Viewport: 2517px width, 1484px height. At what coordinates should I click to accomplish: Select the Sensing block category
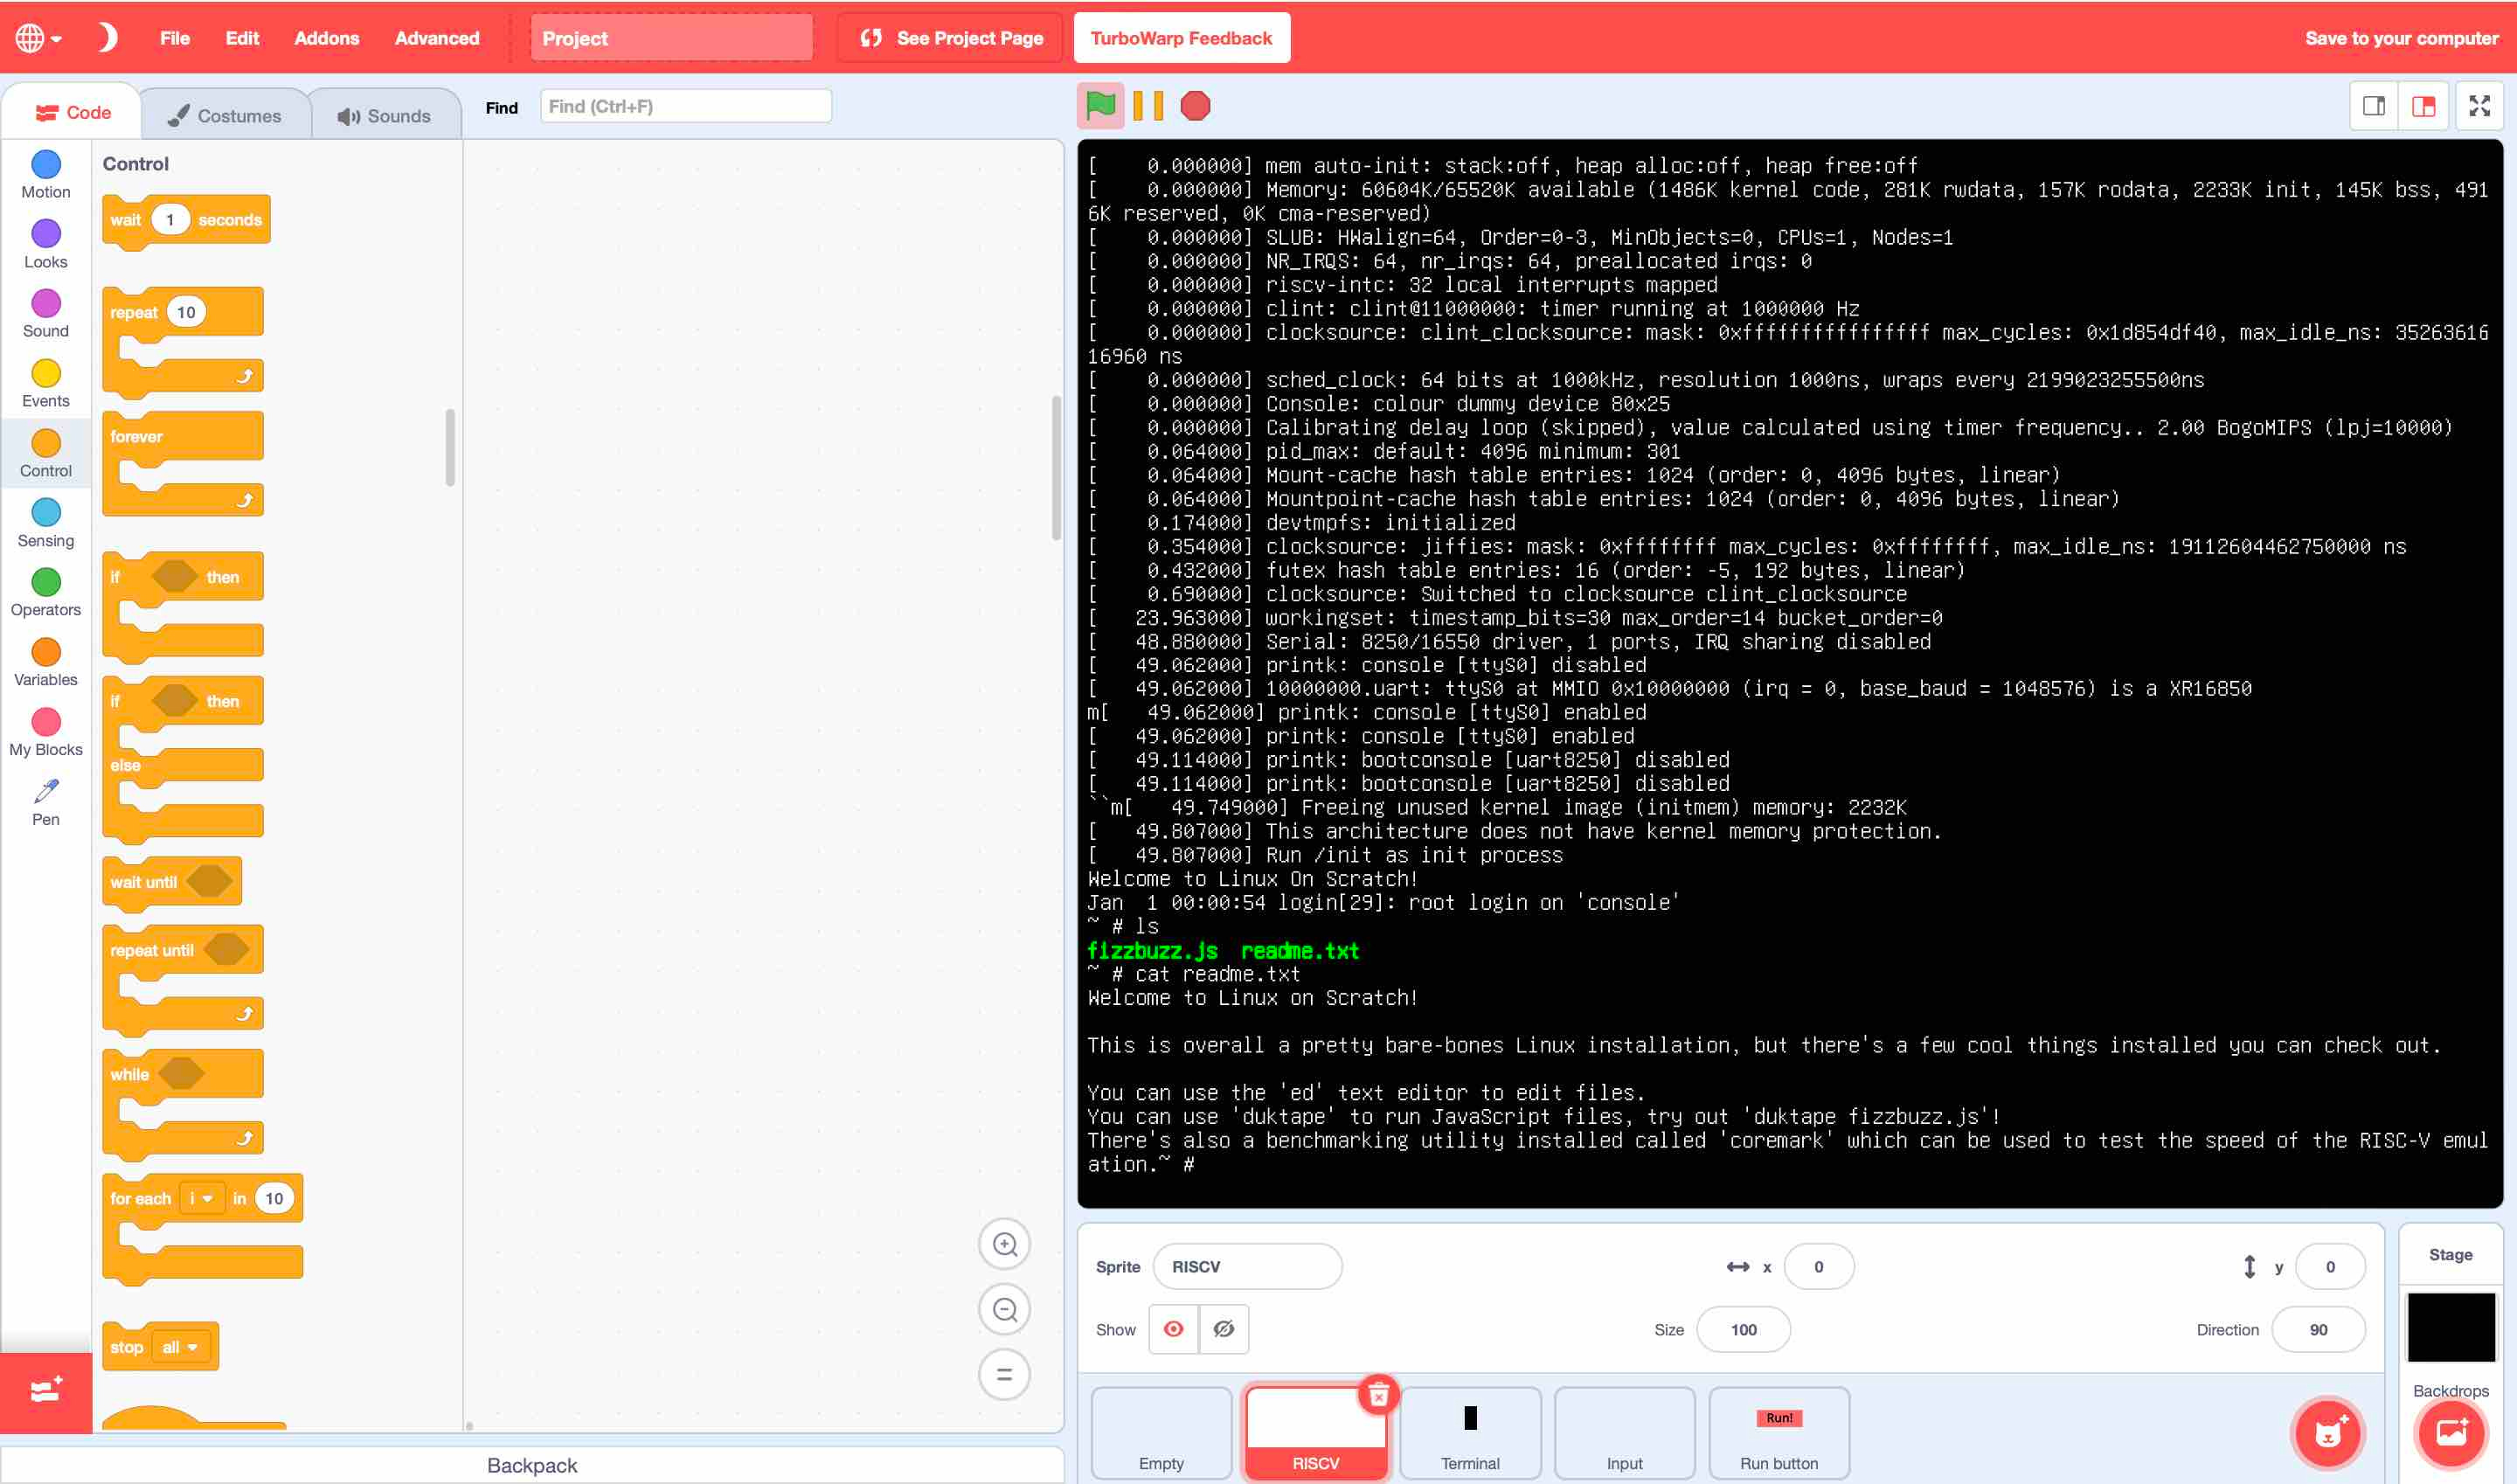46,524
